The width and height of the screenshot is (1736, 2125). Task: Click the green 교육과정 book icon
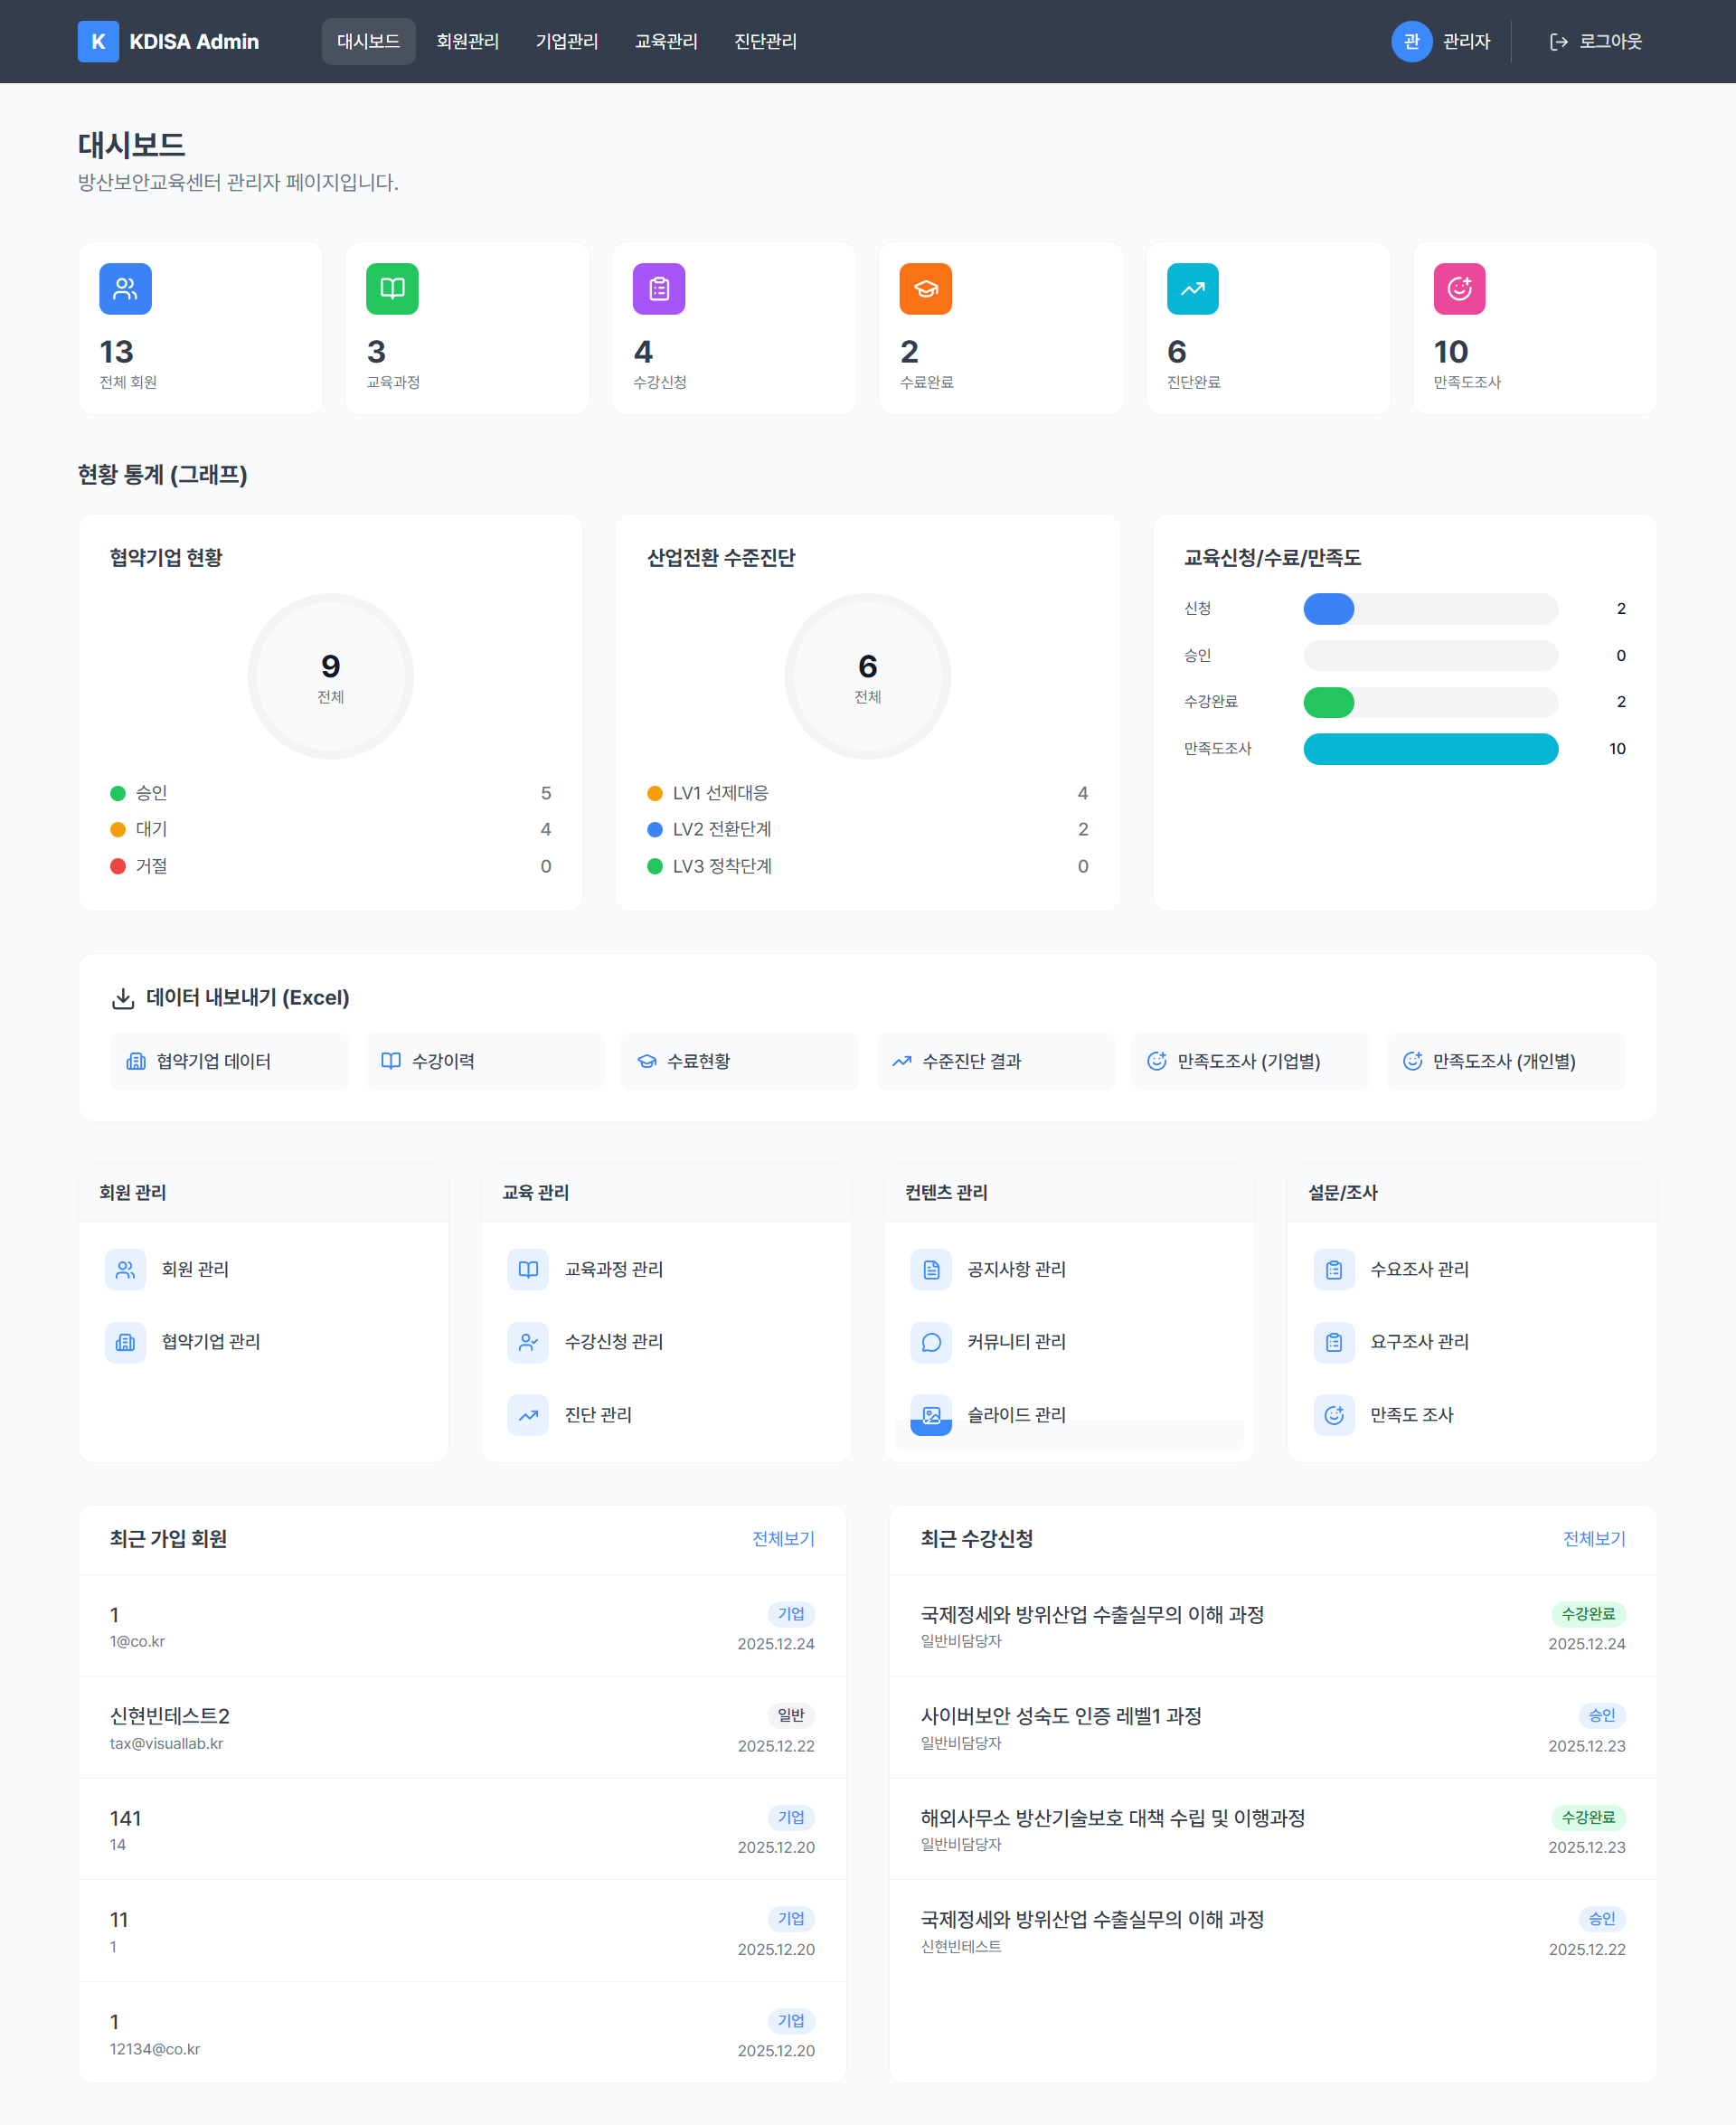point(392,289)
